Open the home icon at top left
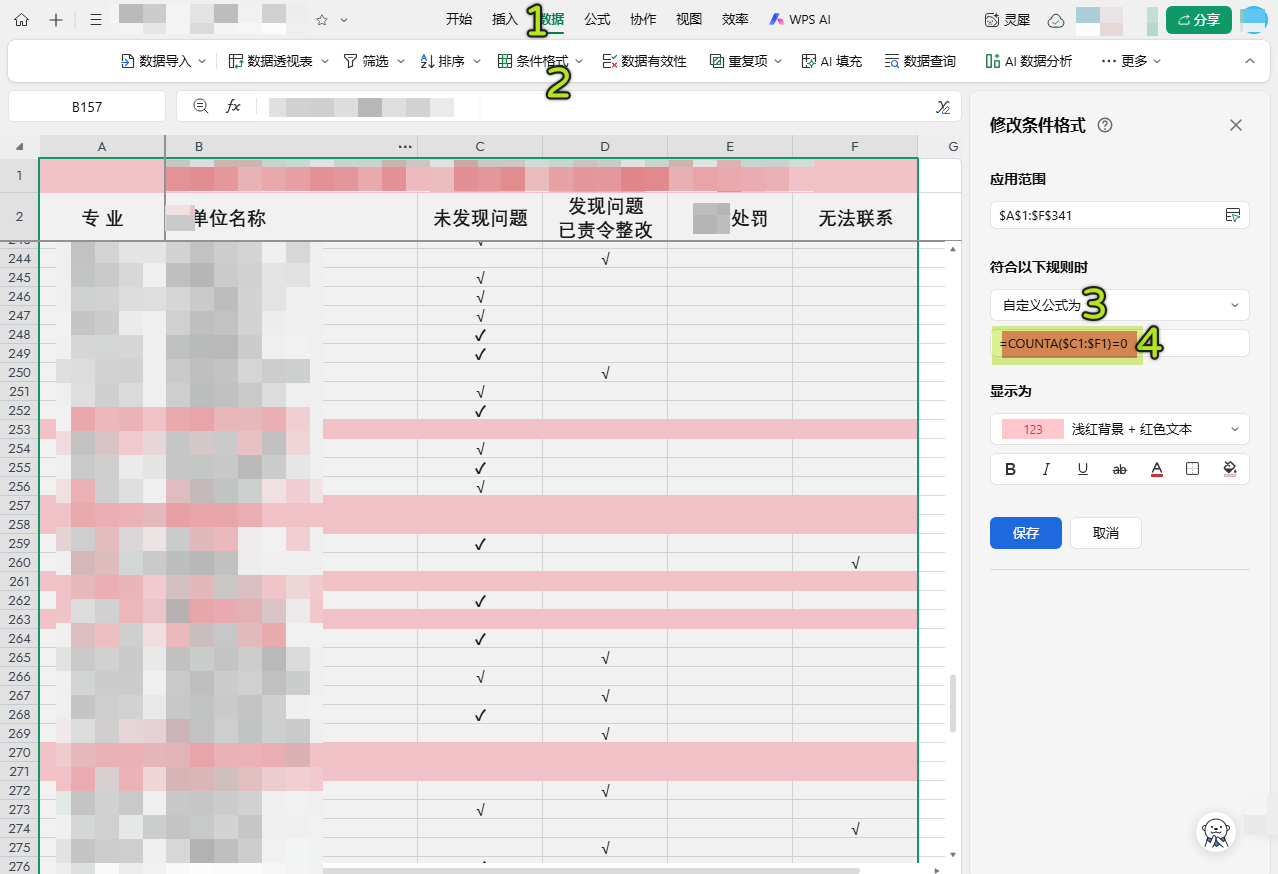 tap(21, 20)
